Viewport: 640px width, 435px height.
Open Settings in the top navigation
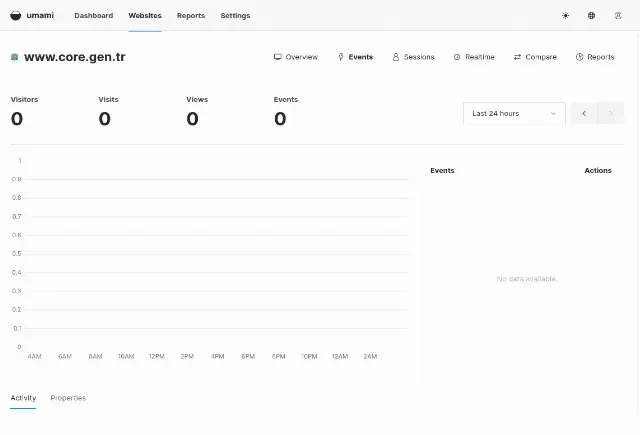click(x=236, y=16)
